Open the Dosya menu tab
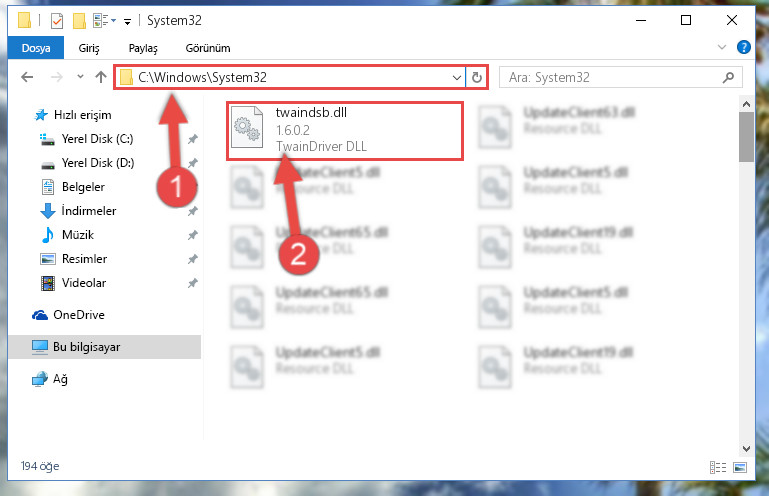769x496 pixels. (x=36, y=48)
